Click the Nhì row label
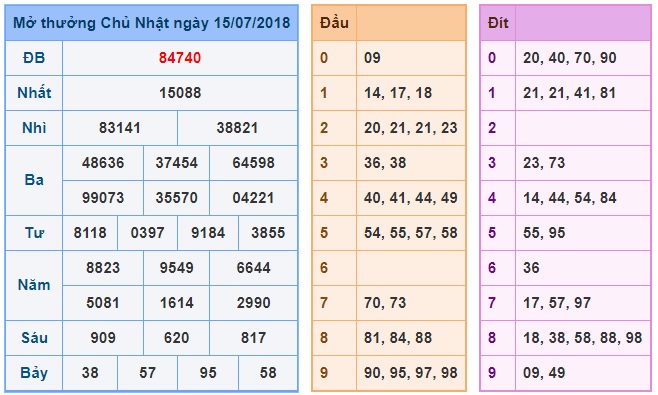Viewport: 658px width, 395px height. (x=34, y=128)
